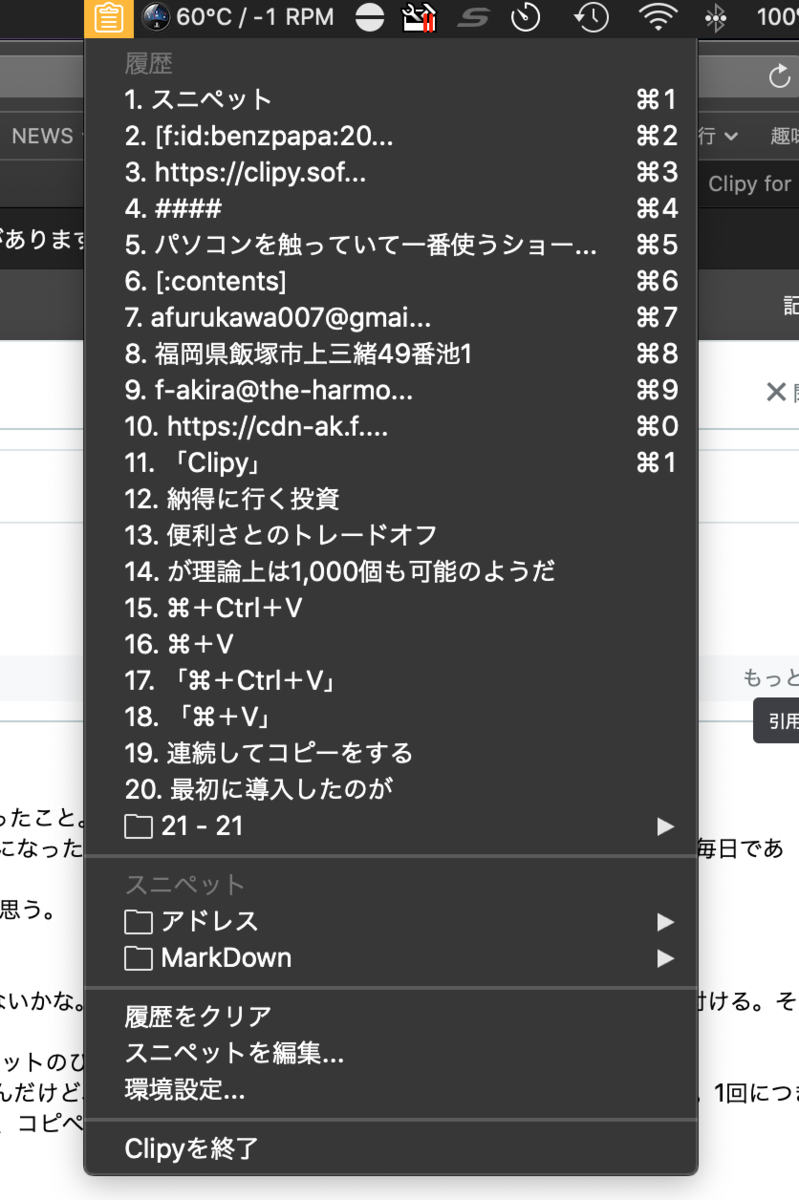799x1200 pixels.
Task: Click the Clipy clipboard icon in menu bar
Action: point(109,17)
